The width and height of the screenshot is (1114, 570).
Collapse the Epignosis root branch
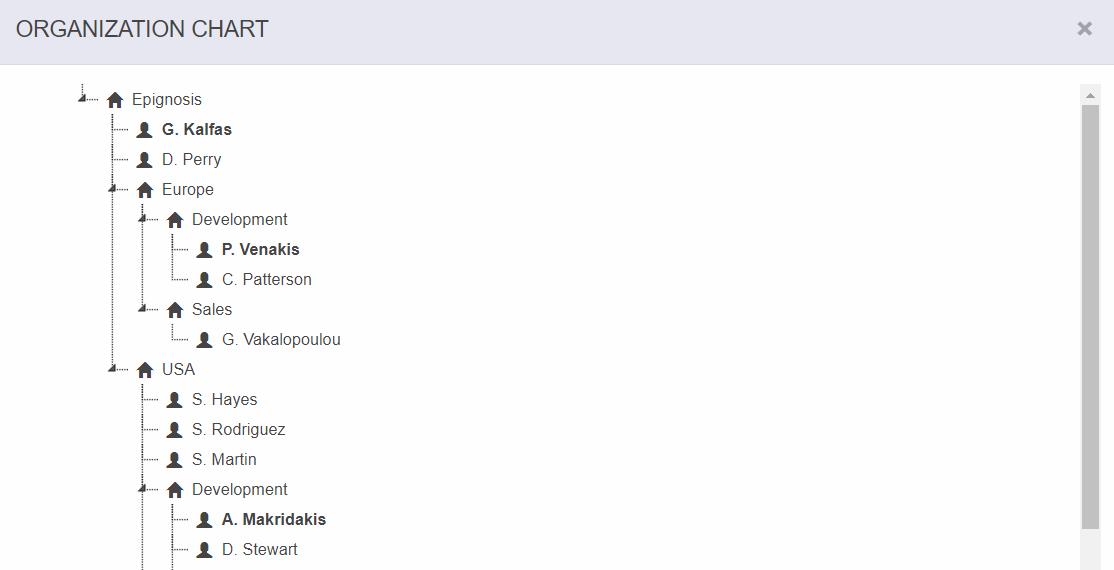82,97
